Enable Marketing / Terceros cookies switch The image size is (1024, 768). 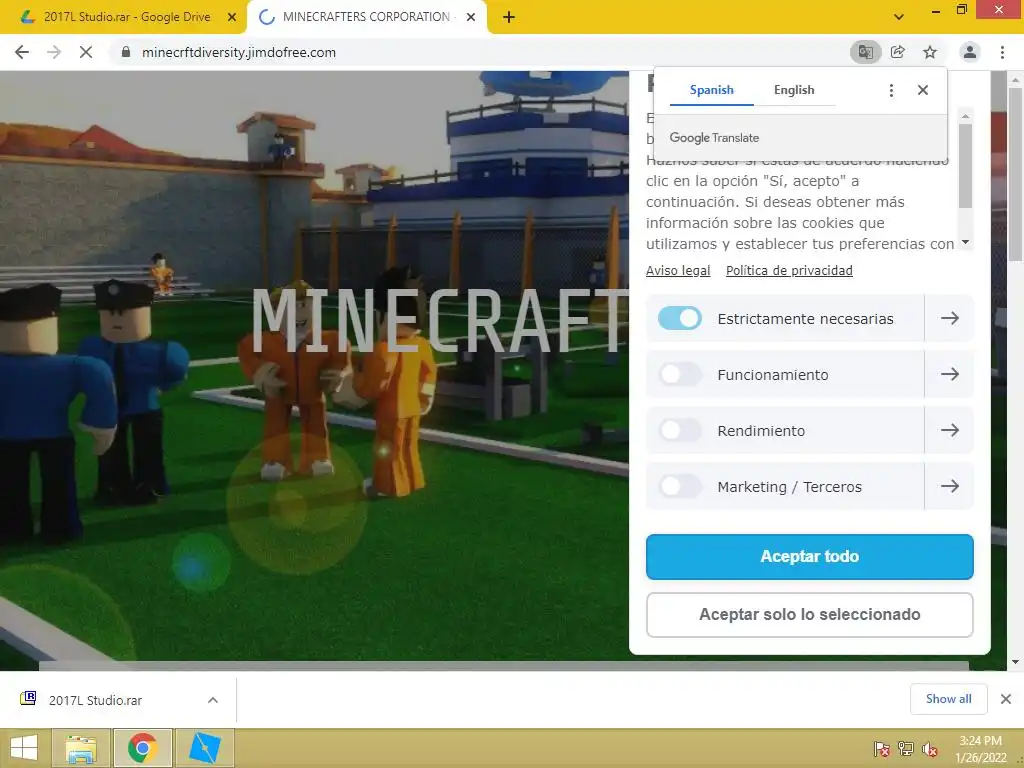pyautogui.click(x=680, y=487)
